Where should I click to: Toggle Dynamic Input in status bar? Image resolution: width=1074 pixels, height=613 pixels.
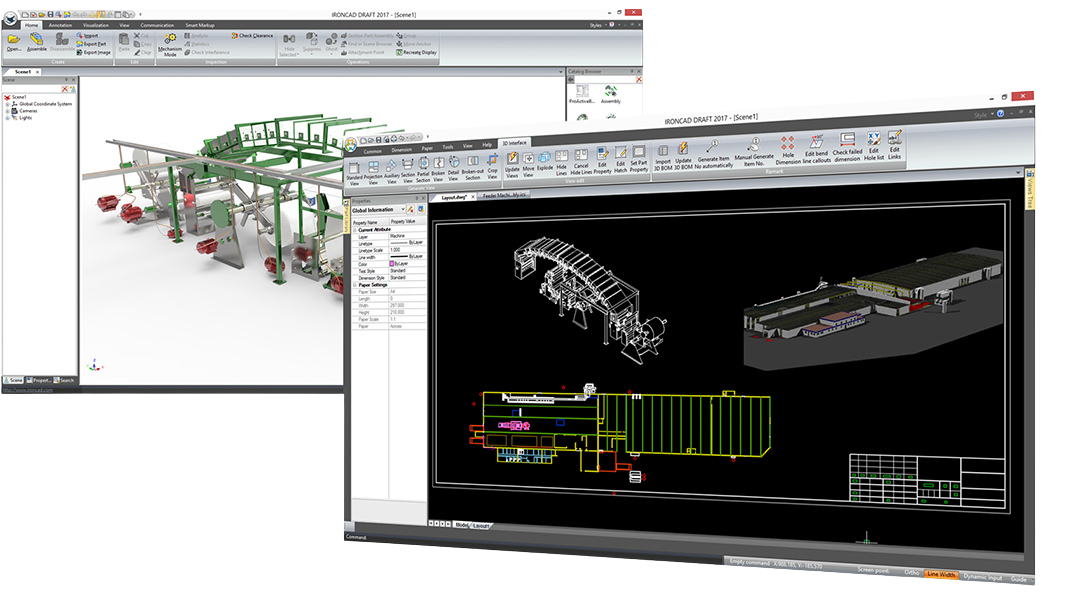(982, 577)
